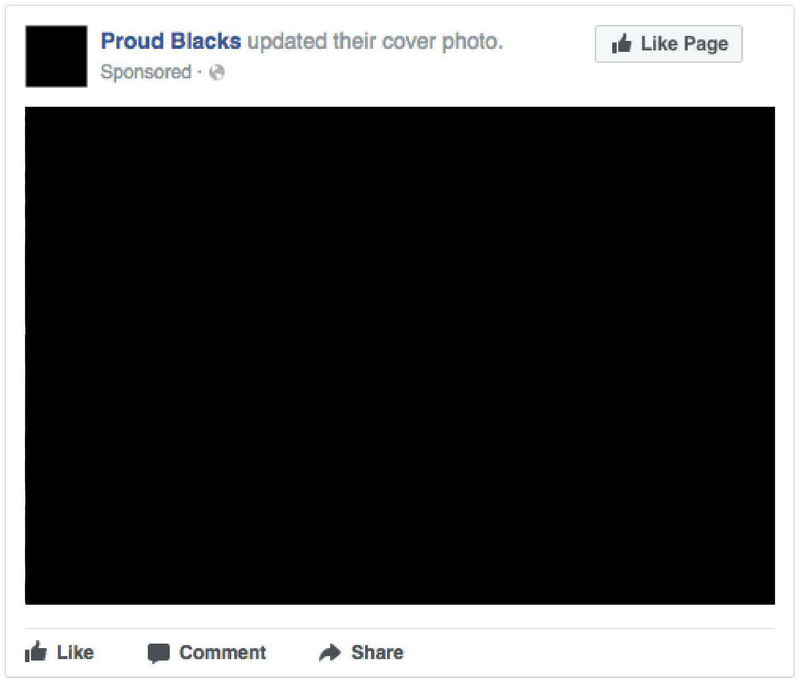
Task: Click empty space right of Share
Action: [x=587, y=652]
